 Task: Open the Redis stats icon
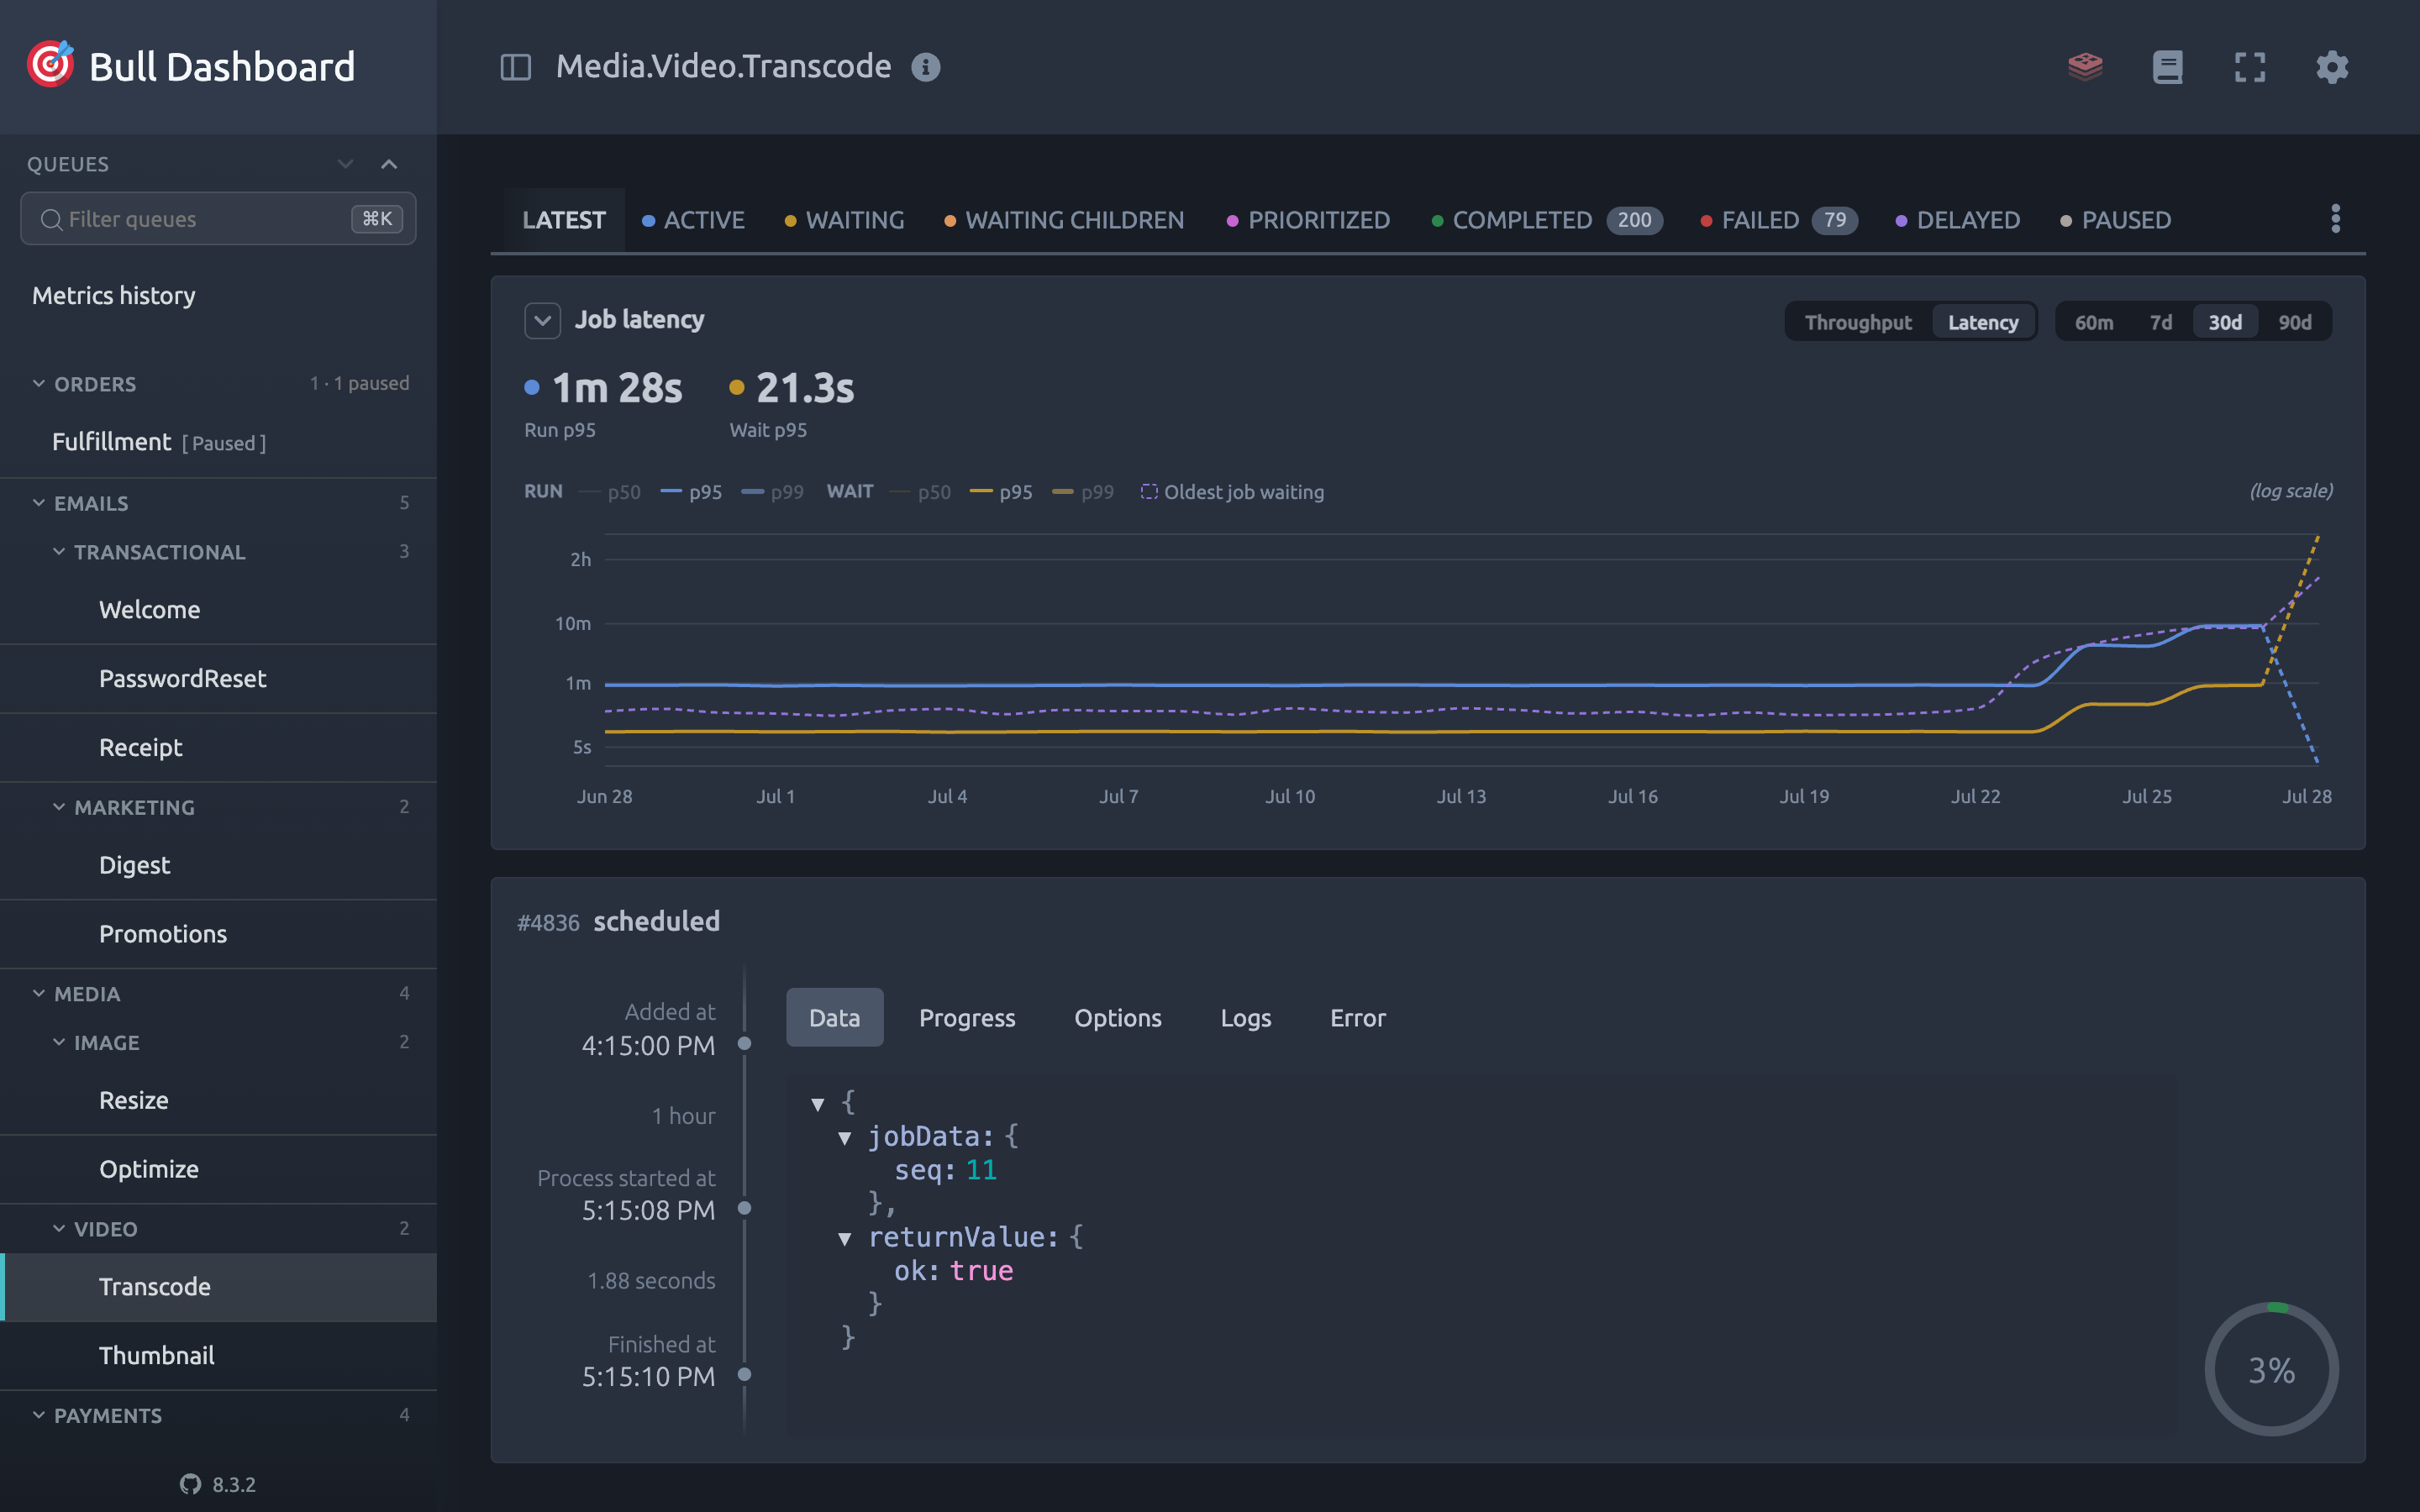(x=2085, y=67)
